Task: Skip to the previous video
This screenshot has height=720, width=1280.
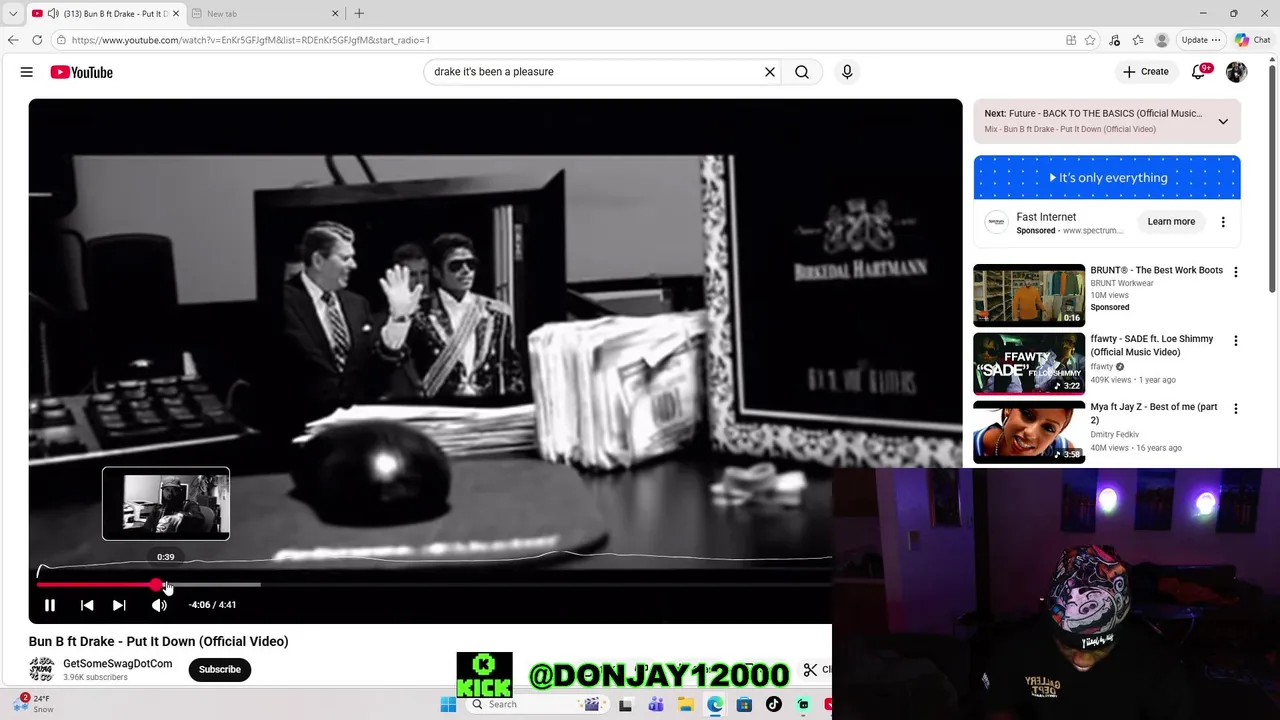Action: point(87,605)
